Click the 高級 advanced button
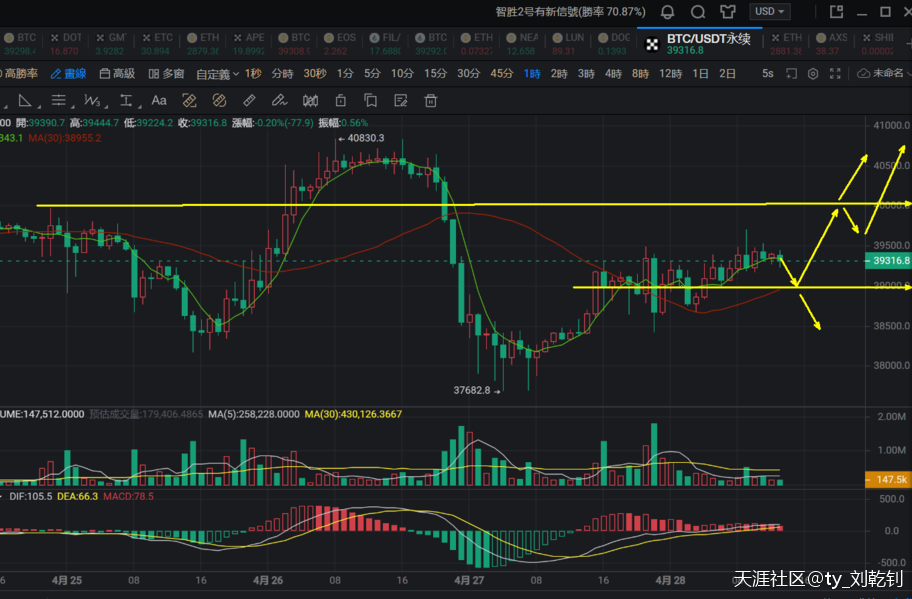 tap(117, 74)
